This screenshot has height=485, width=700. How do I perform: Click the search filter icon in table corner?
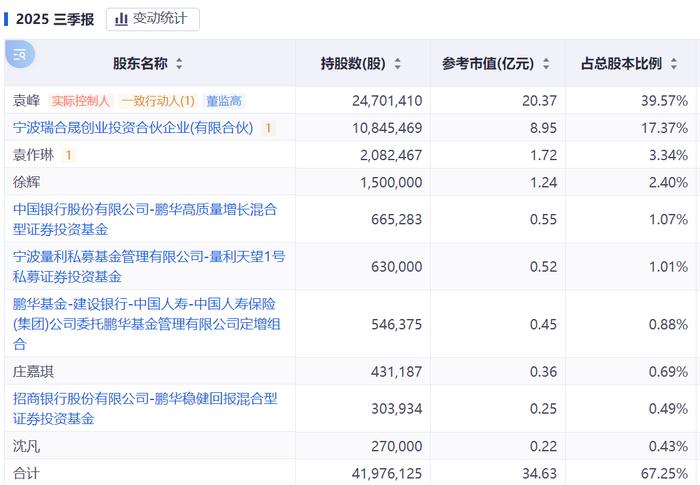click(20, 54)
